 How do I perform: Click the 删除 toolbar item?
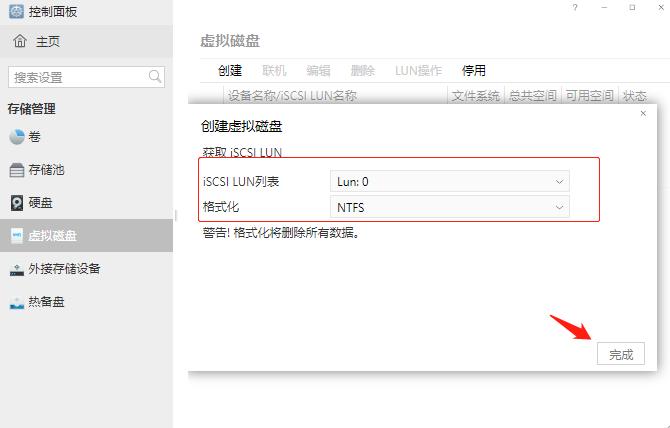click(x=362, y=70)
